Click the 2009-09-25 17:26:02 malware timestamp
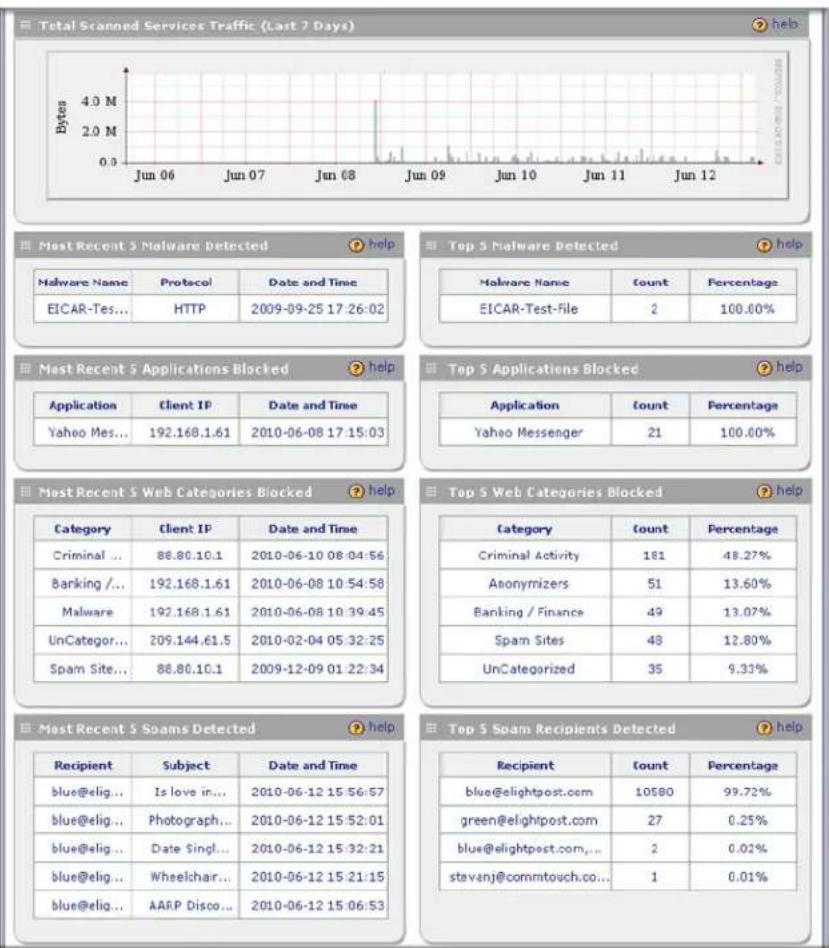The image size is (829, 948). click(x=317, y=309)
